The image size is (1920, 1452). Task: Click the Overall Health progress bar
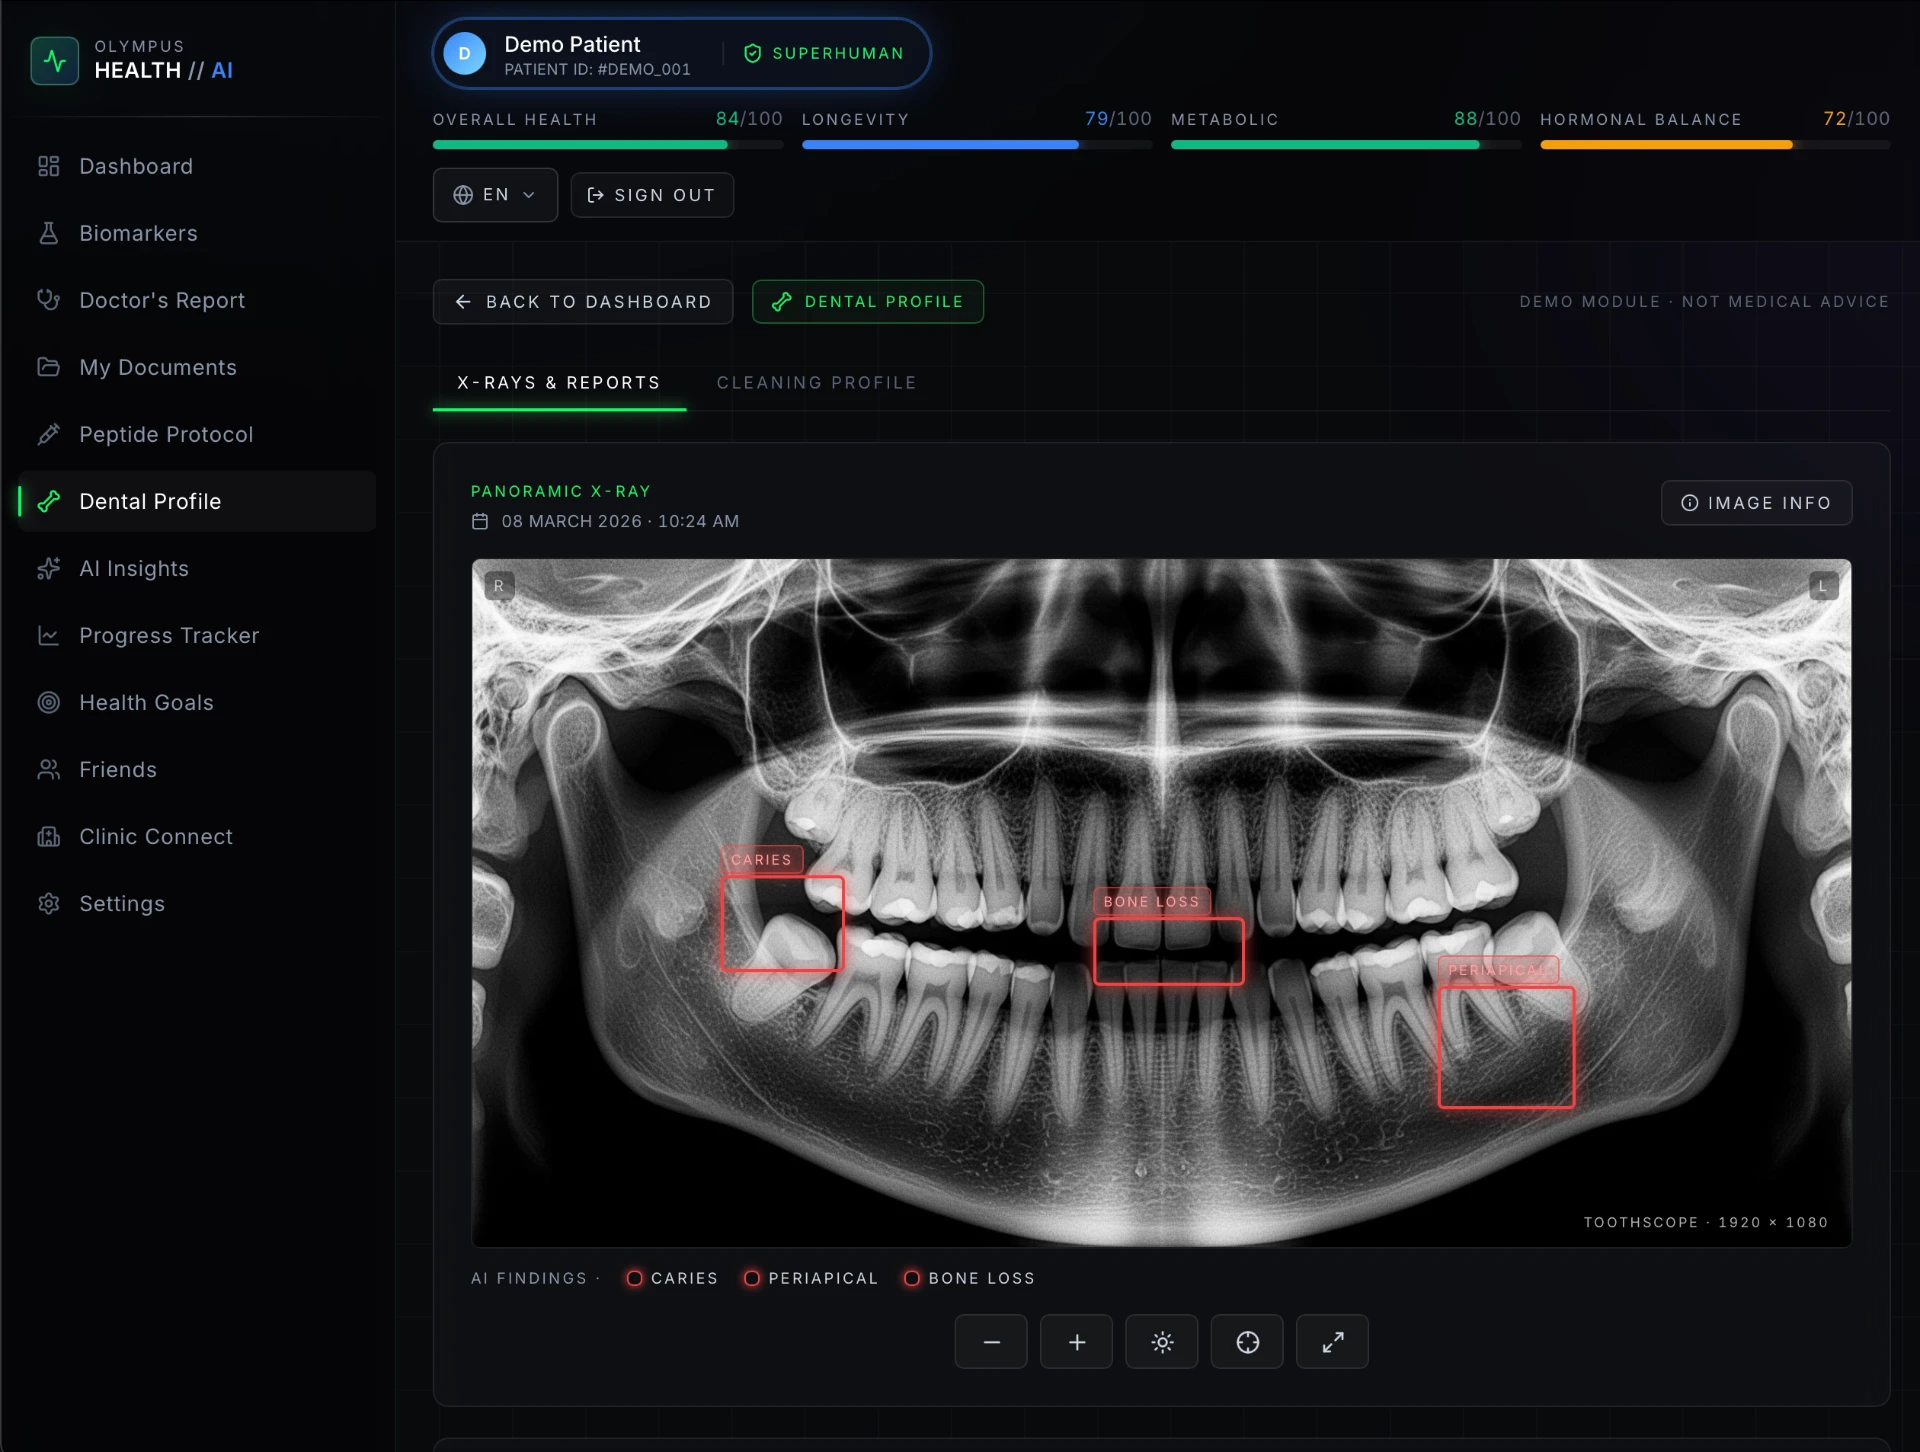point(608,145)
